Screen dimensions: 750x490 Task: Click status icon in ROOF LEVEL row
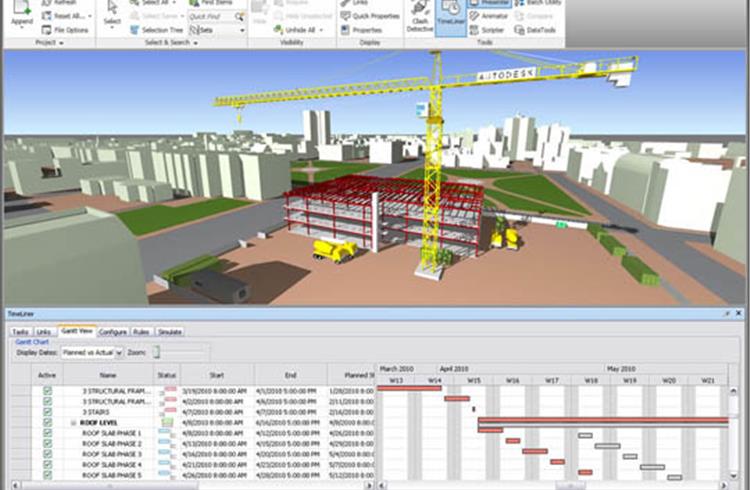[167, 423]
